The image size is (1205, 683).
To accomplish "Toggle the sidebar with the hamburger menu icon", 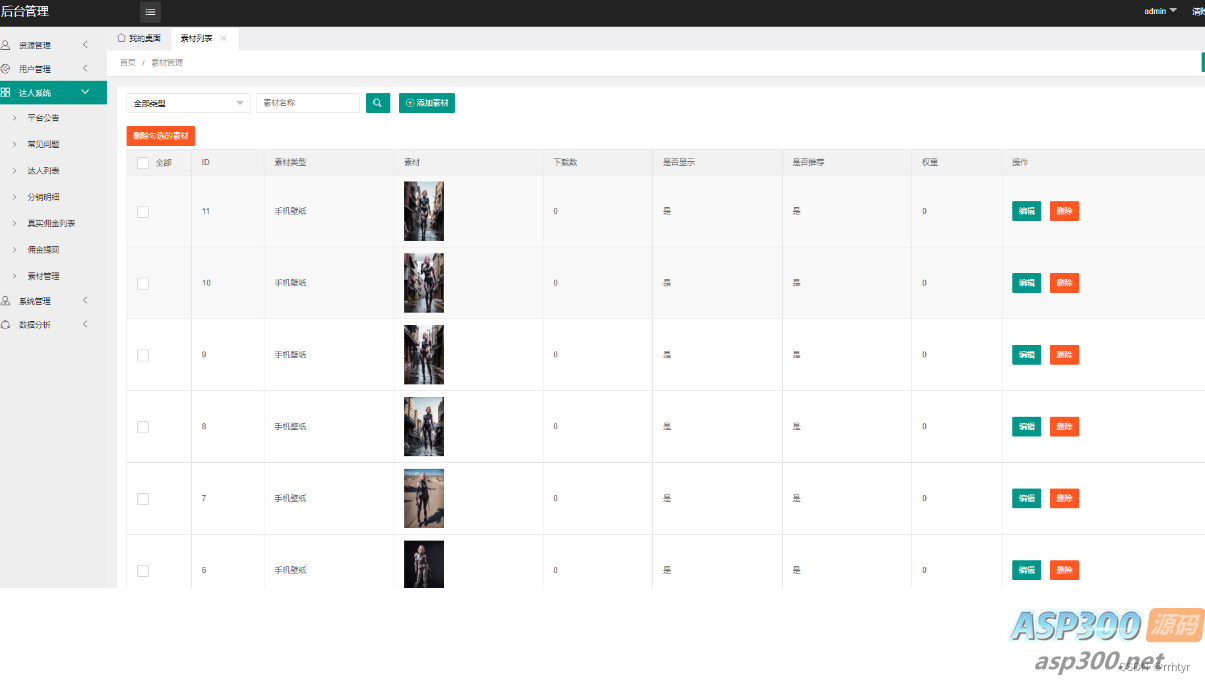I will [x=150, y=12].
